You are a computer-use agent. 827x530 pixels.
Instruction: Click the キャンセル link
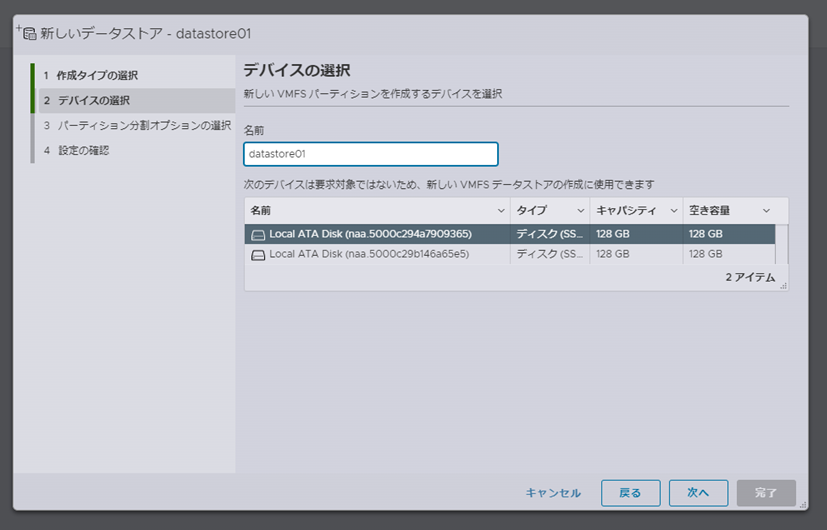point(553,493)
